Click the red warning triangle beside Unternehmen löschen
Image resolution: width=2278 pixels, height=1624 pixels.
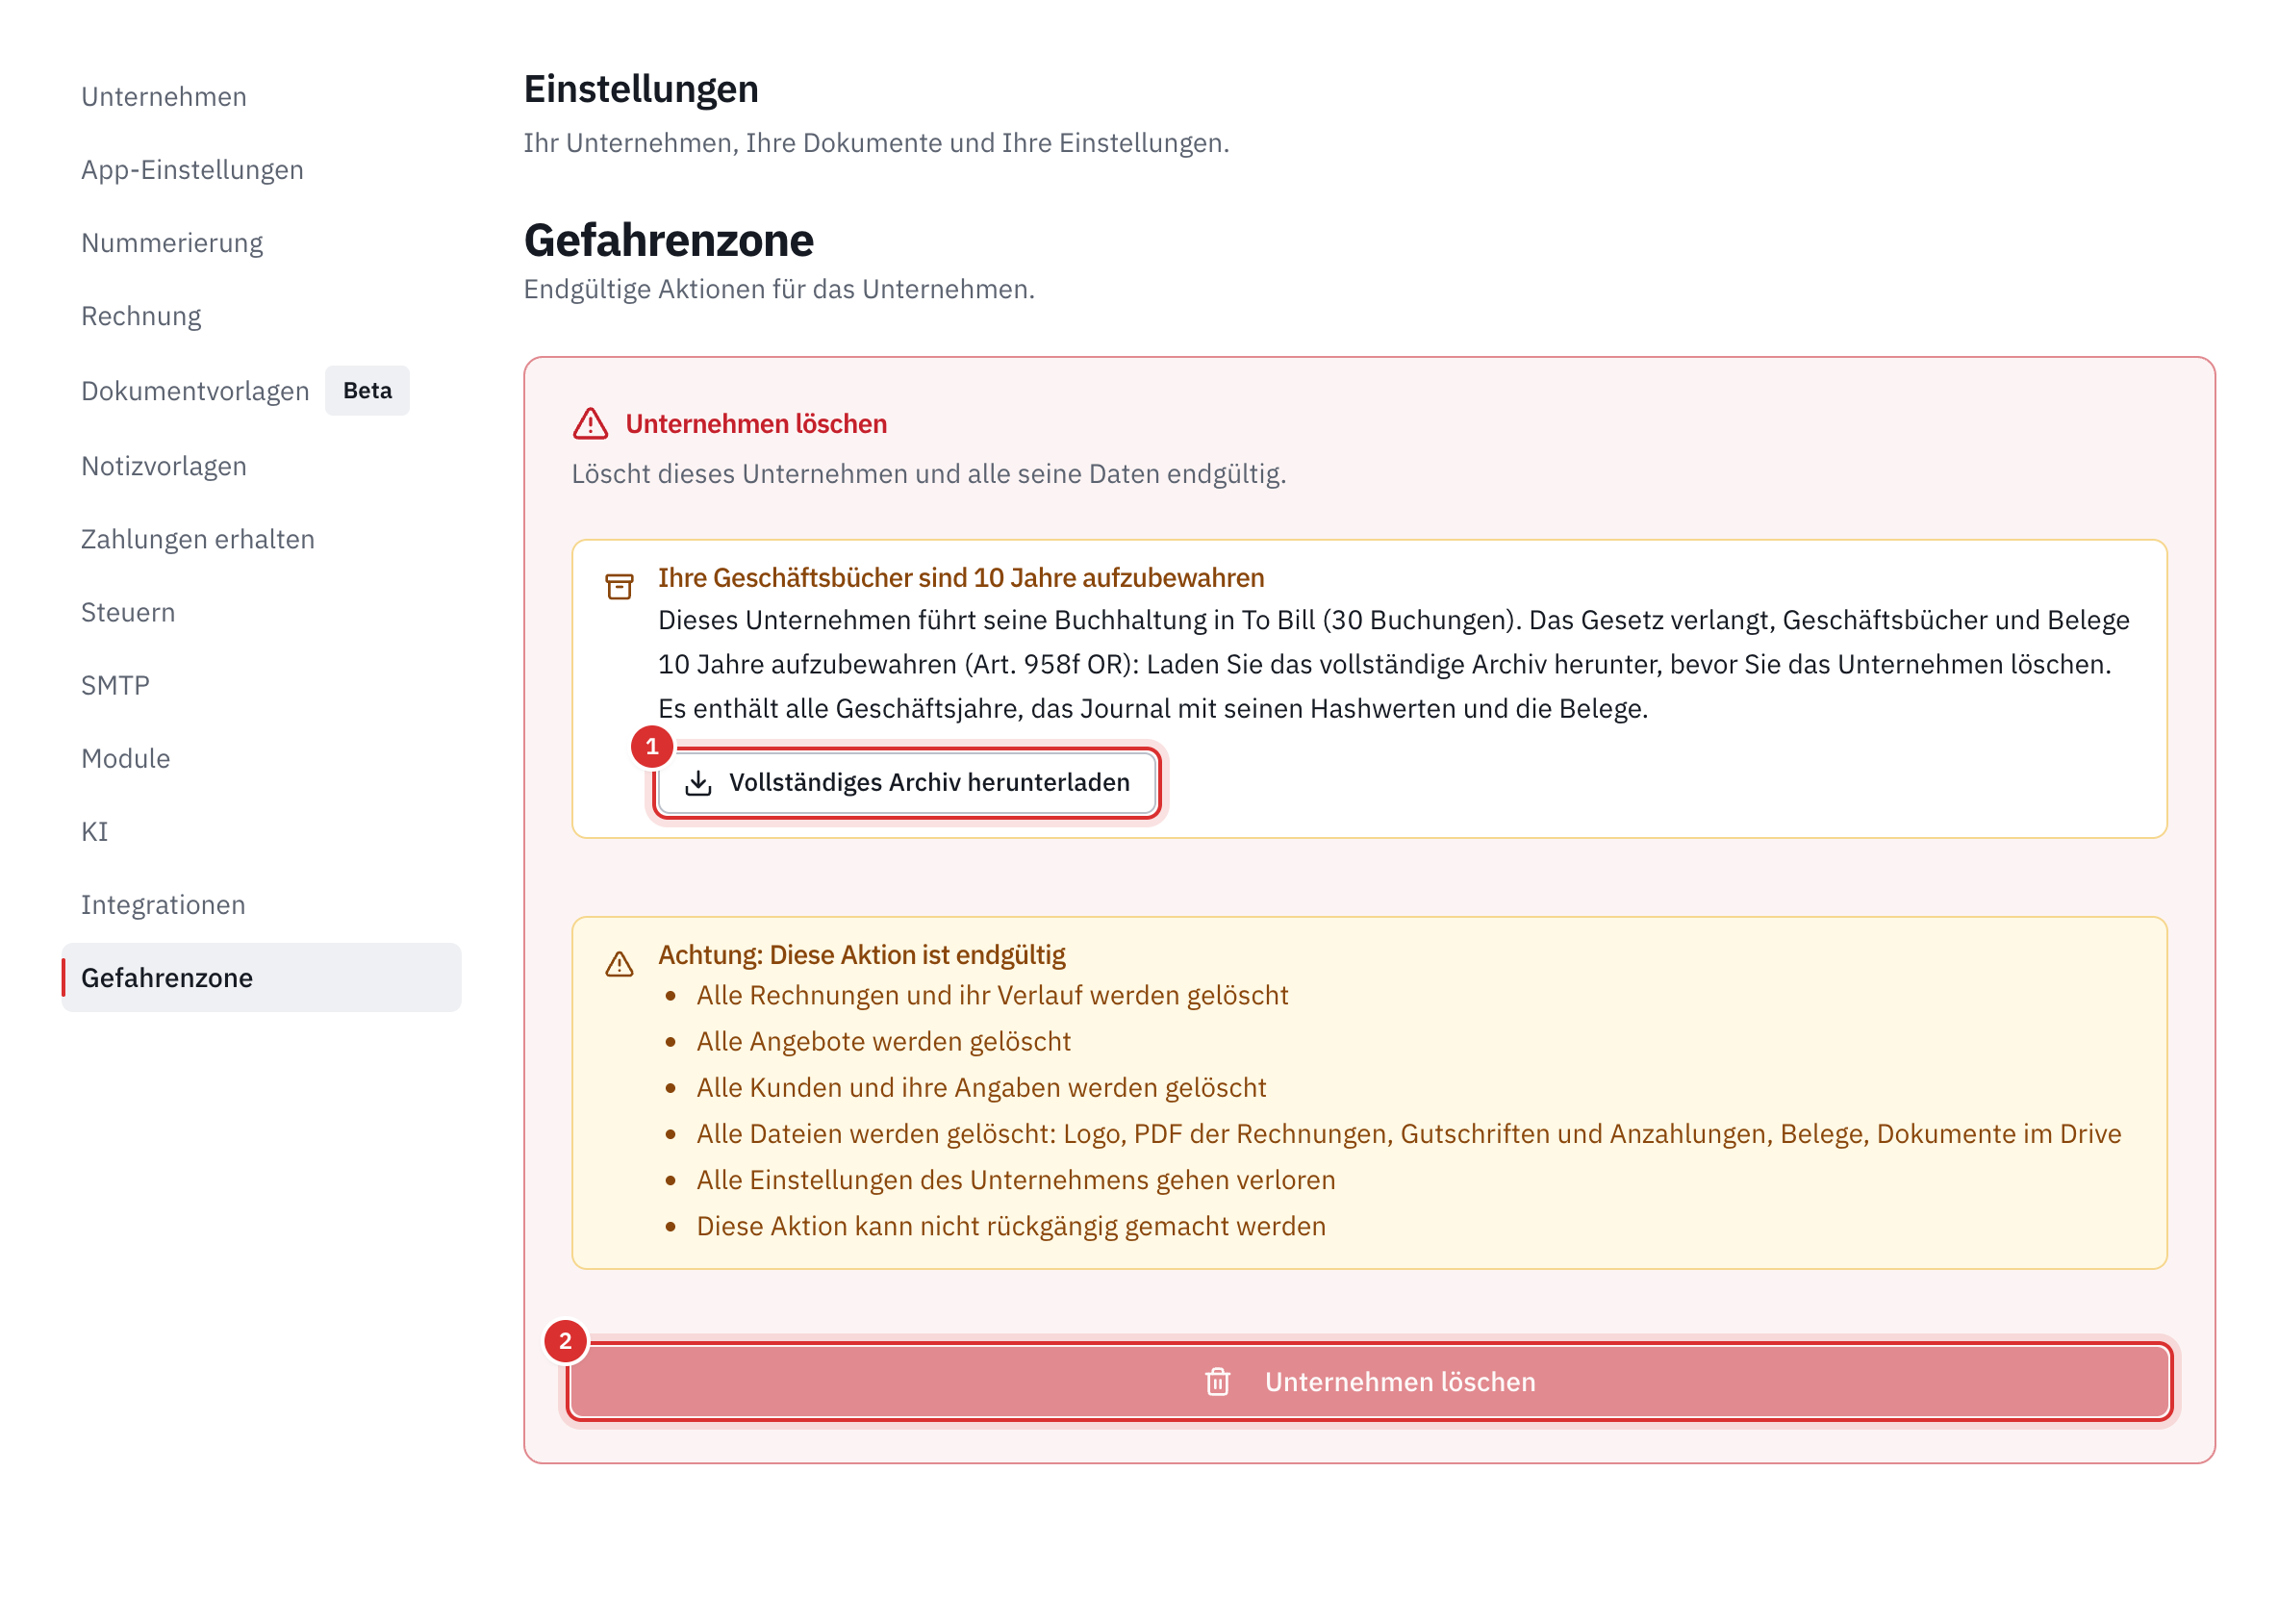pos(590,424)
